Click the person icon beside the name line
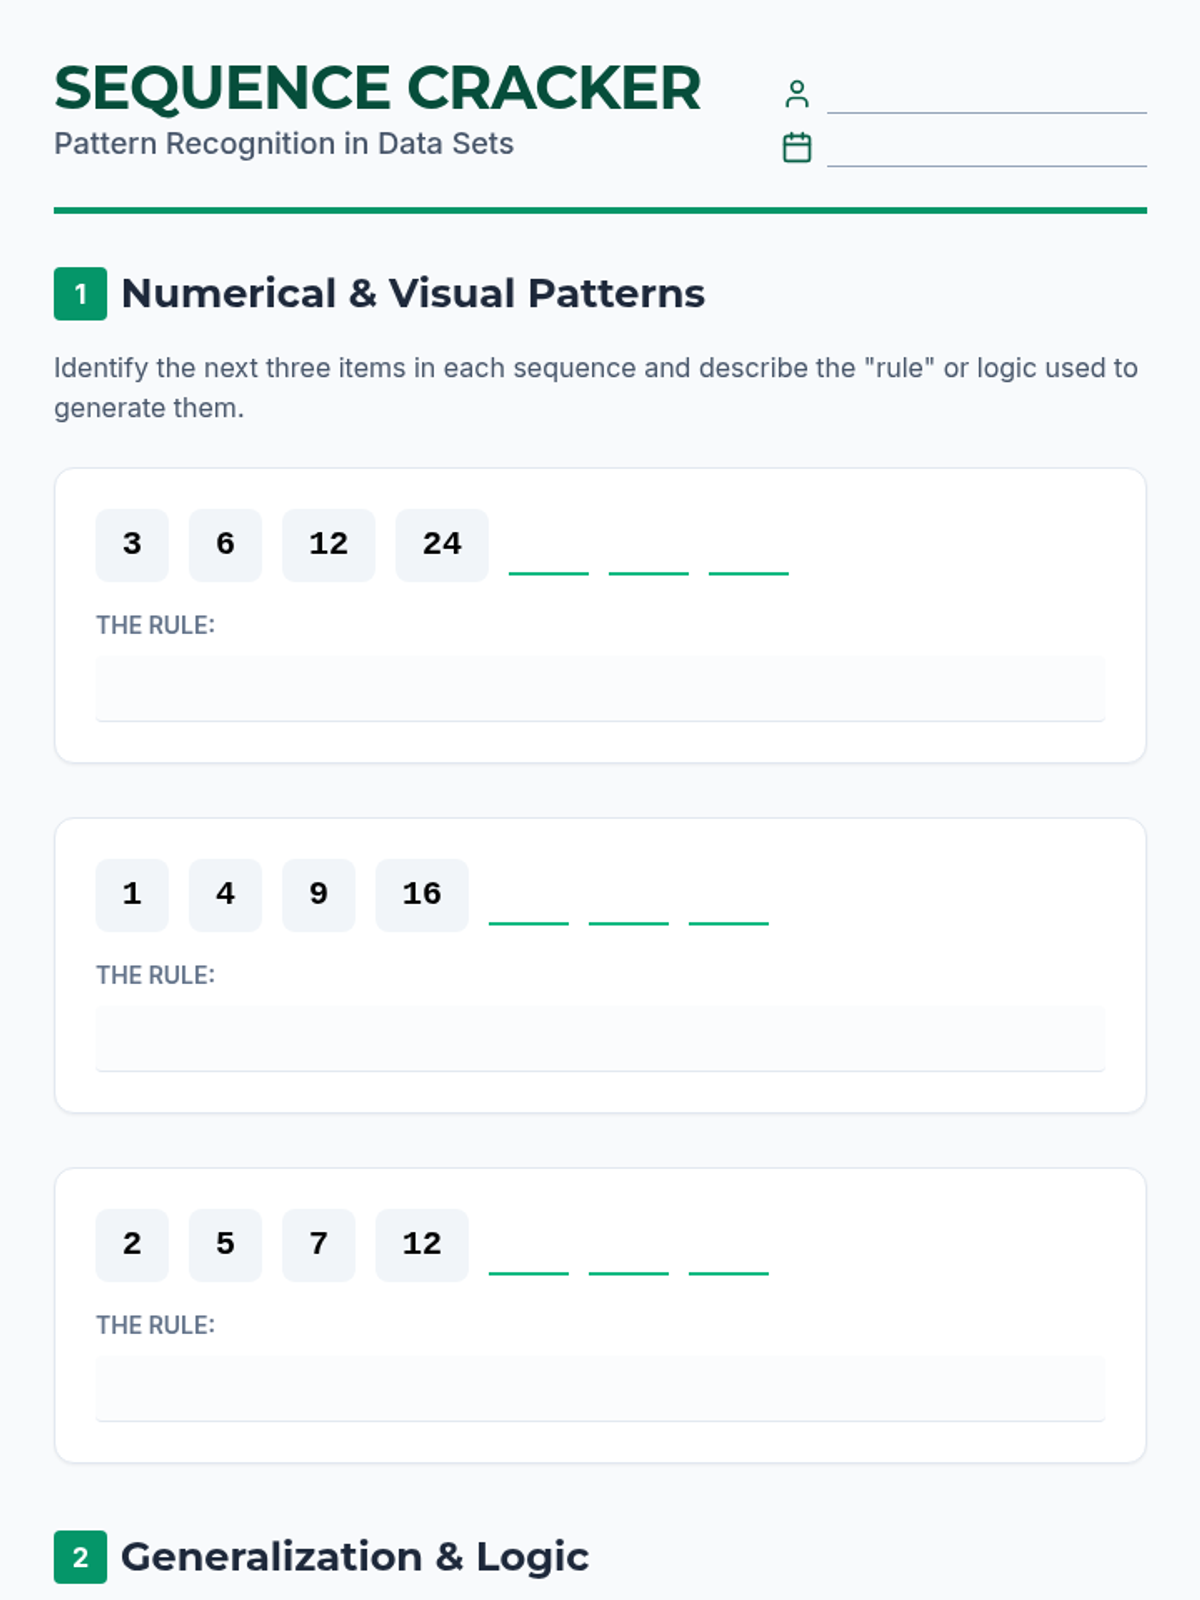Image resolution: width=1200 pixels, height=1600 pixels. pyautogui.click(x=796, y=94)
